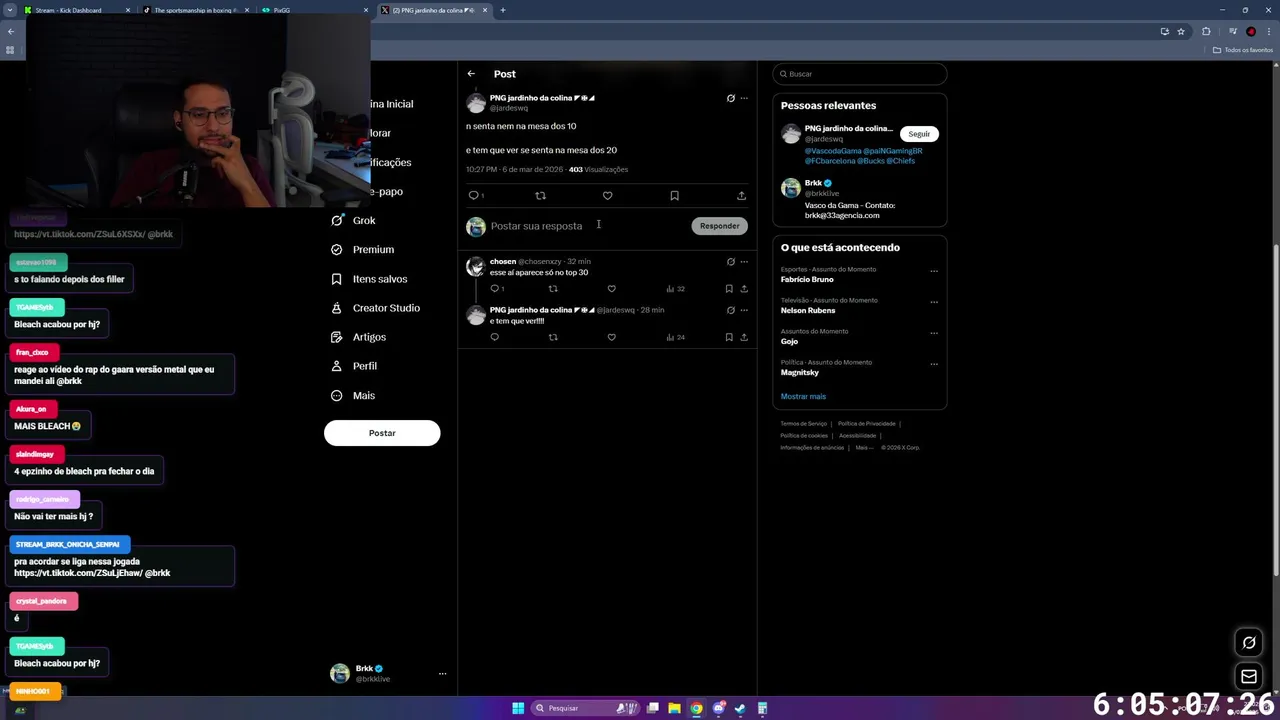Open File Explorer from the taskbar
This screenshot has height=720, width=1280.
pos(674,708)
